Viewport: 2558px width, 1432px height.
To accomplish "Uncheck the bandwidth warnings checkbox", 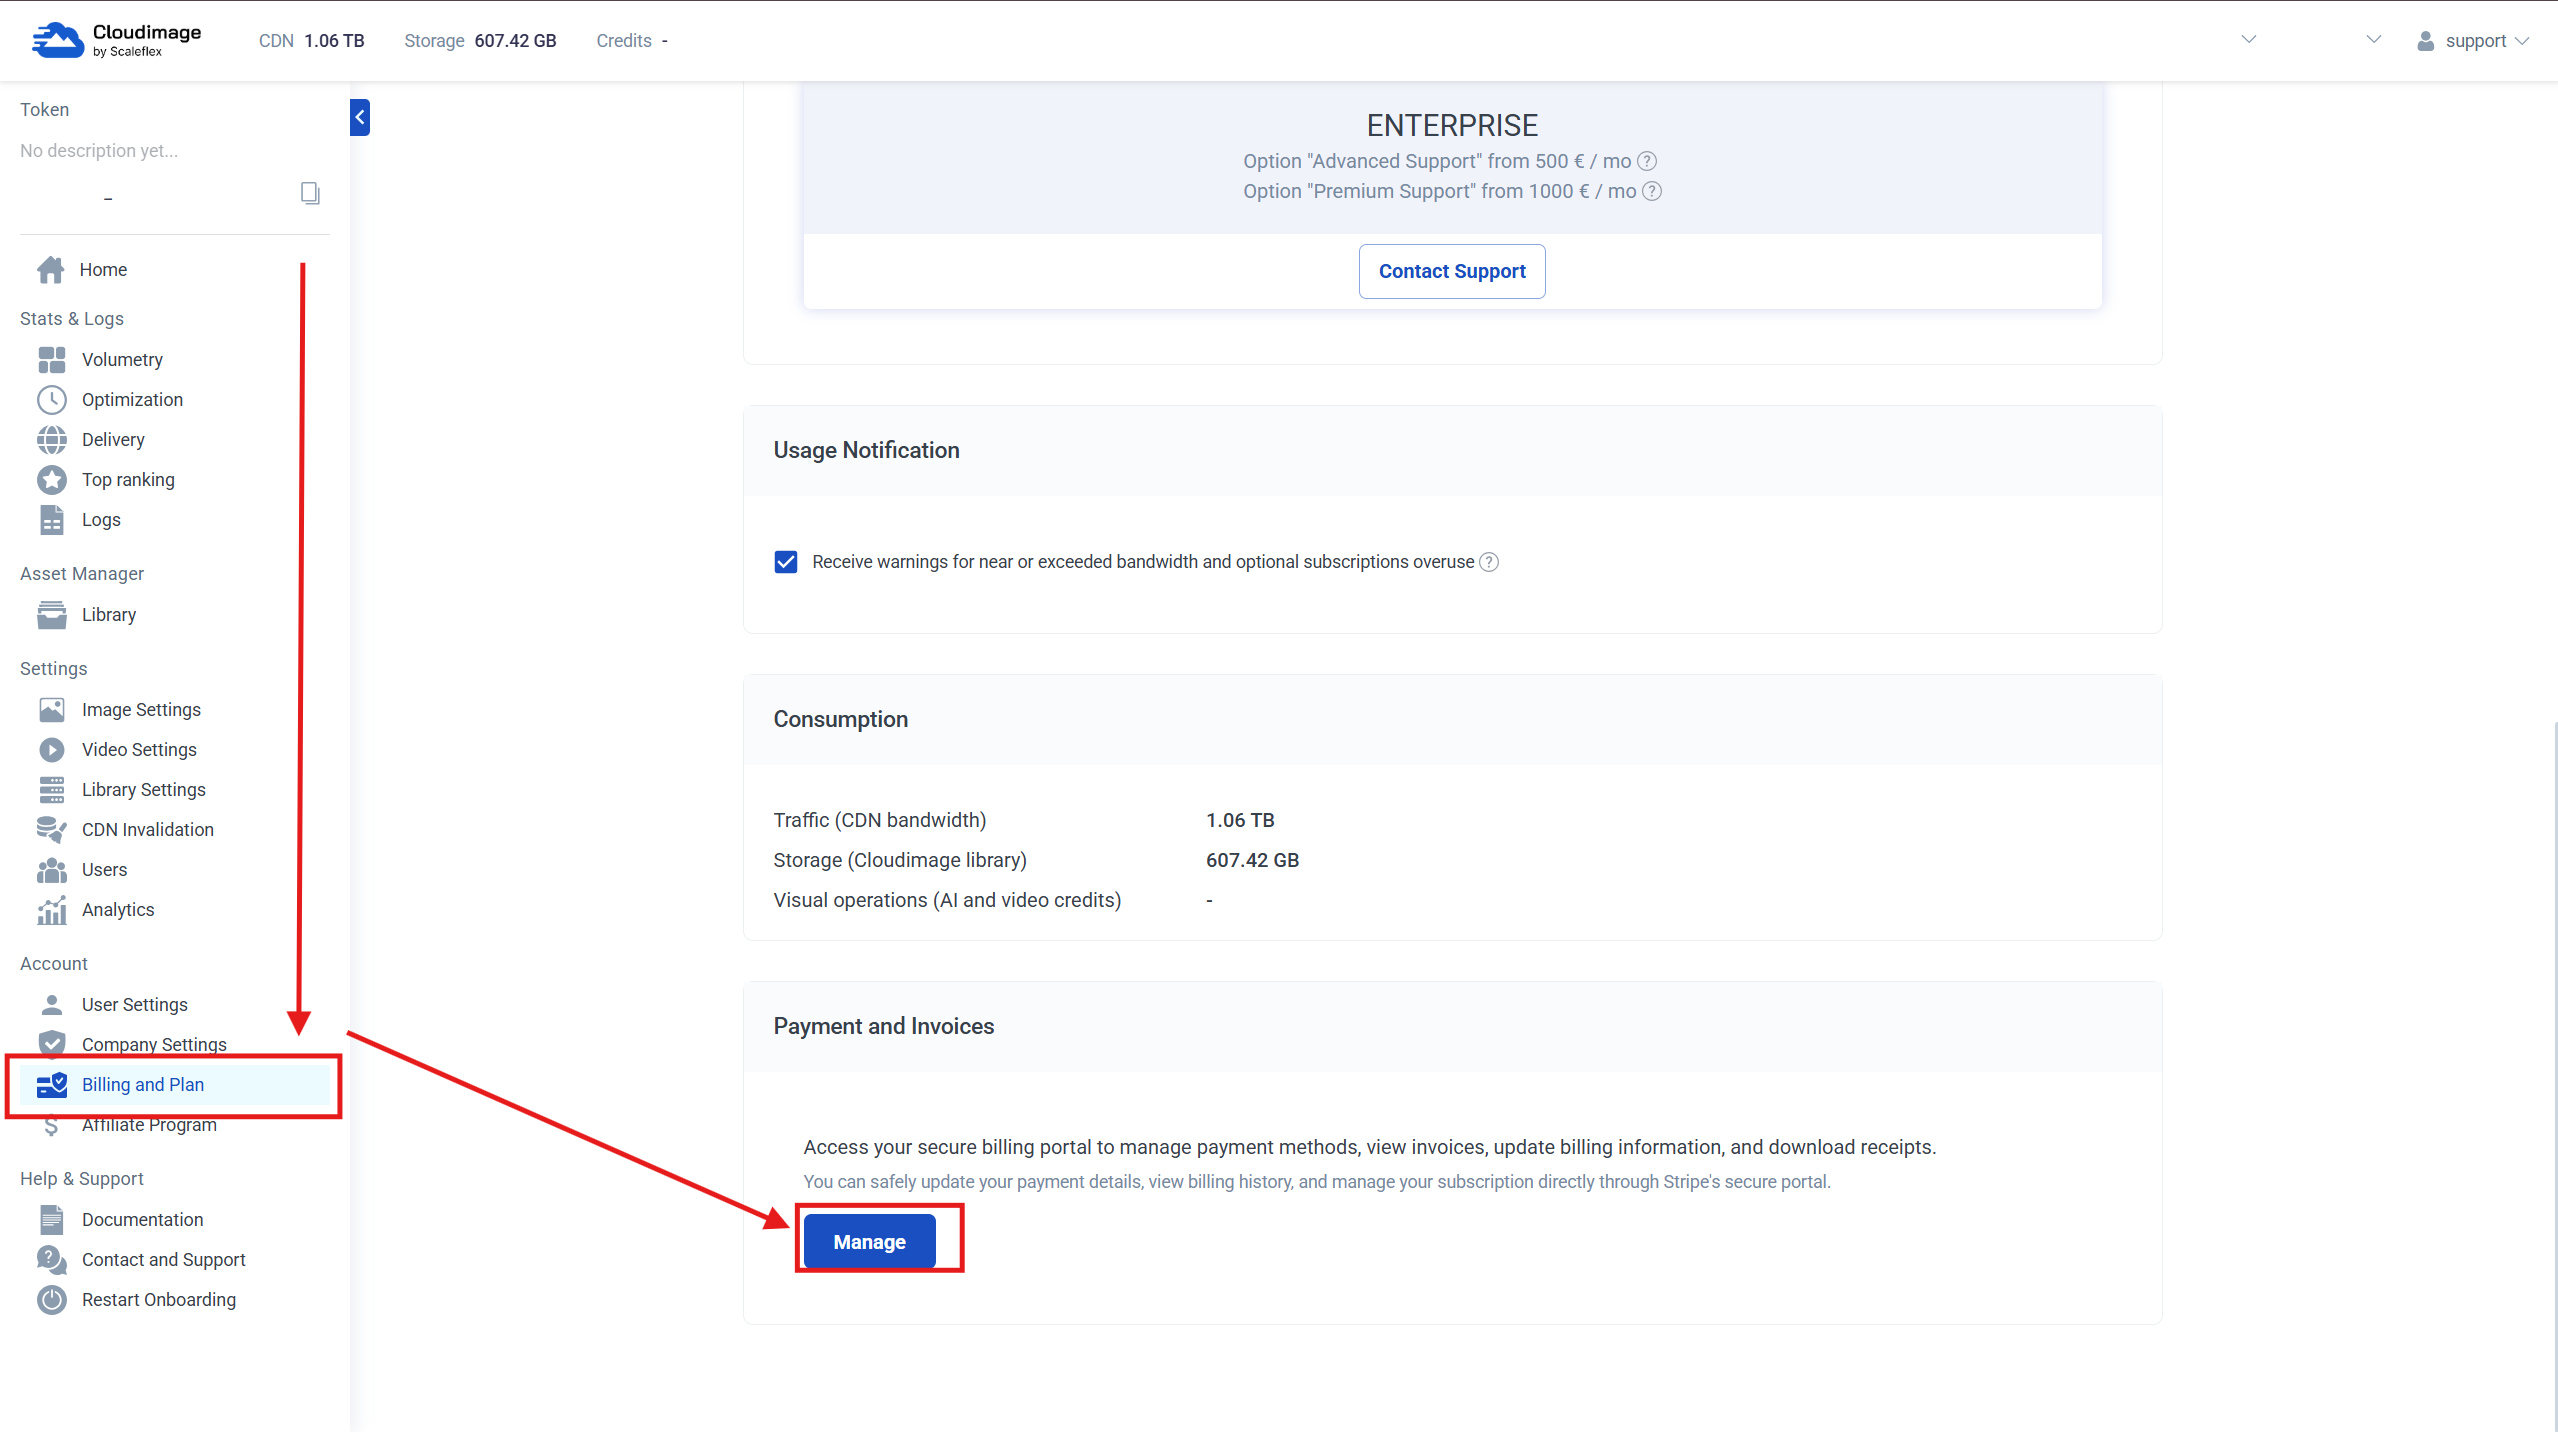I will (786, 562).
